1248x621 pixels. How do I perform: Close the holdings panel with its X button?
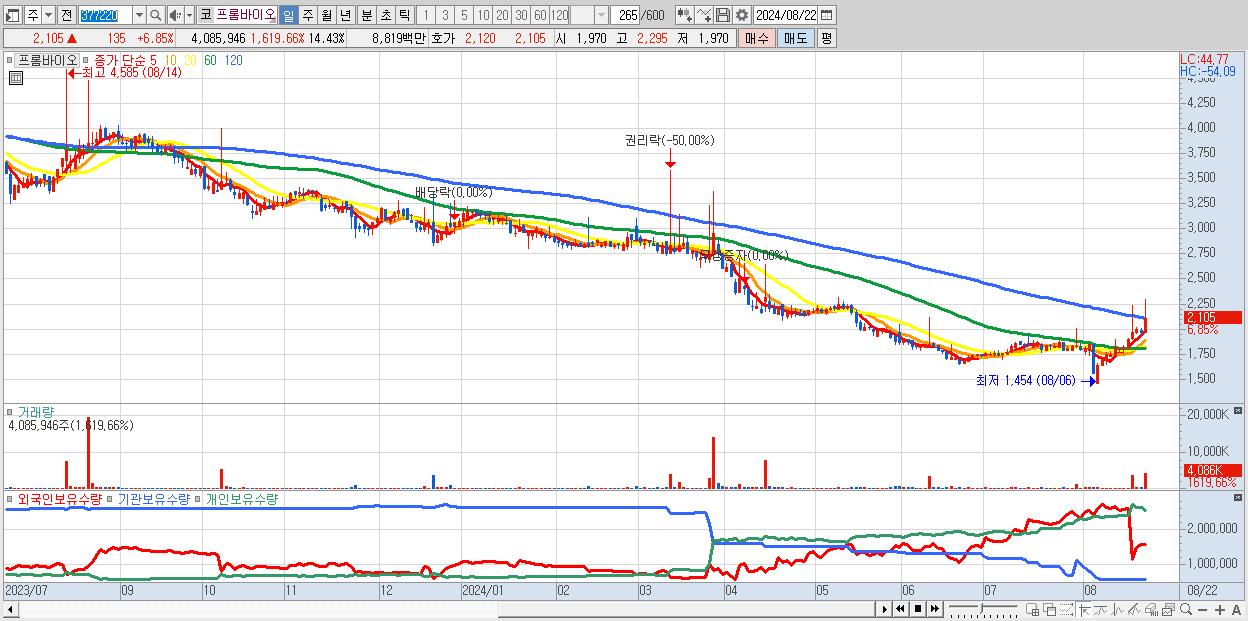point(1240,498)
